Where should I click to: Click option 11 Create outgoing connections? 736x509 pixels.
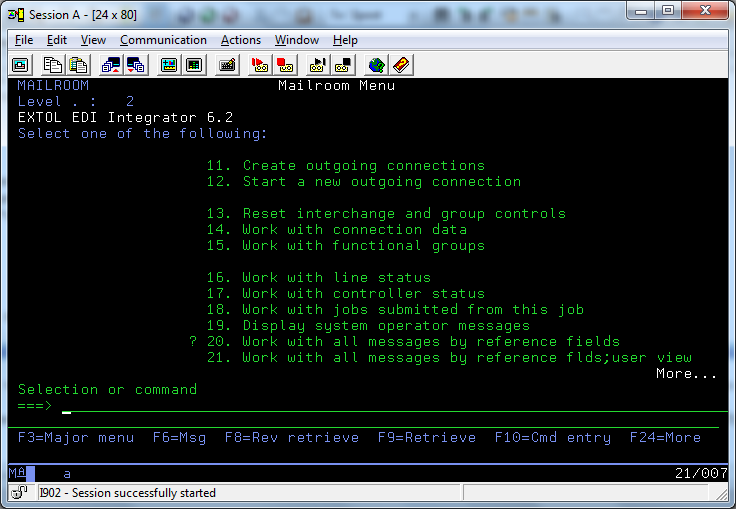[x=346, y=166]
